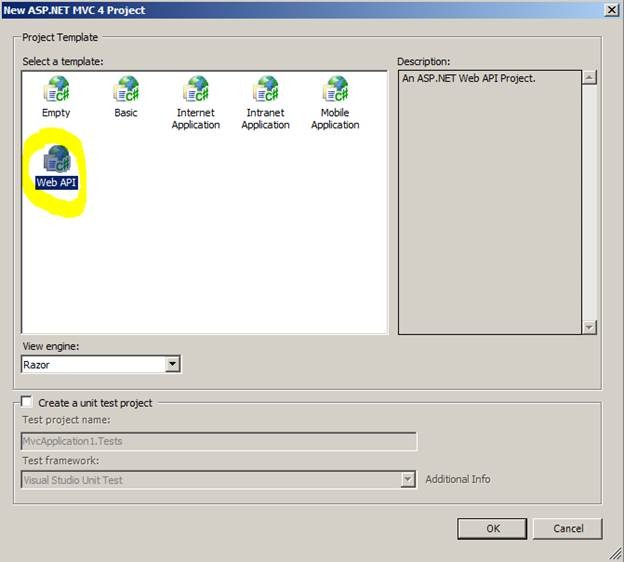624x562 pixels.
Task: Click the Test project name field
Action: coord(219,441)
